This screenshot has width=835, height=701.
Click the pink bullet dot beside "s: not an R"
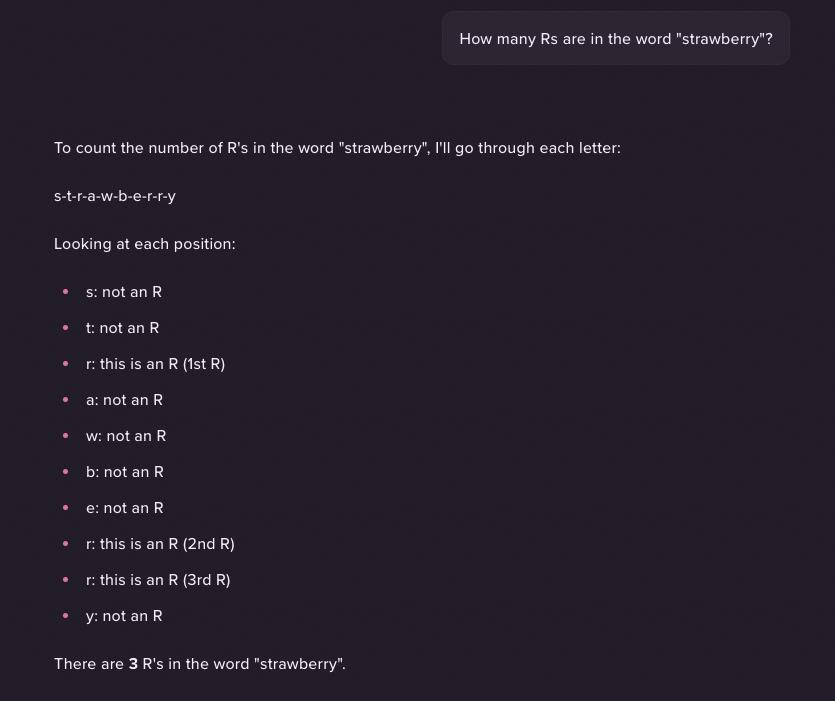click(x=65, y=292)
